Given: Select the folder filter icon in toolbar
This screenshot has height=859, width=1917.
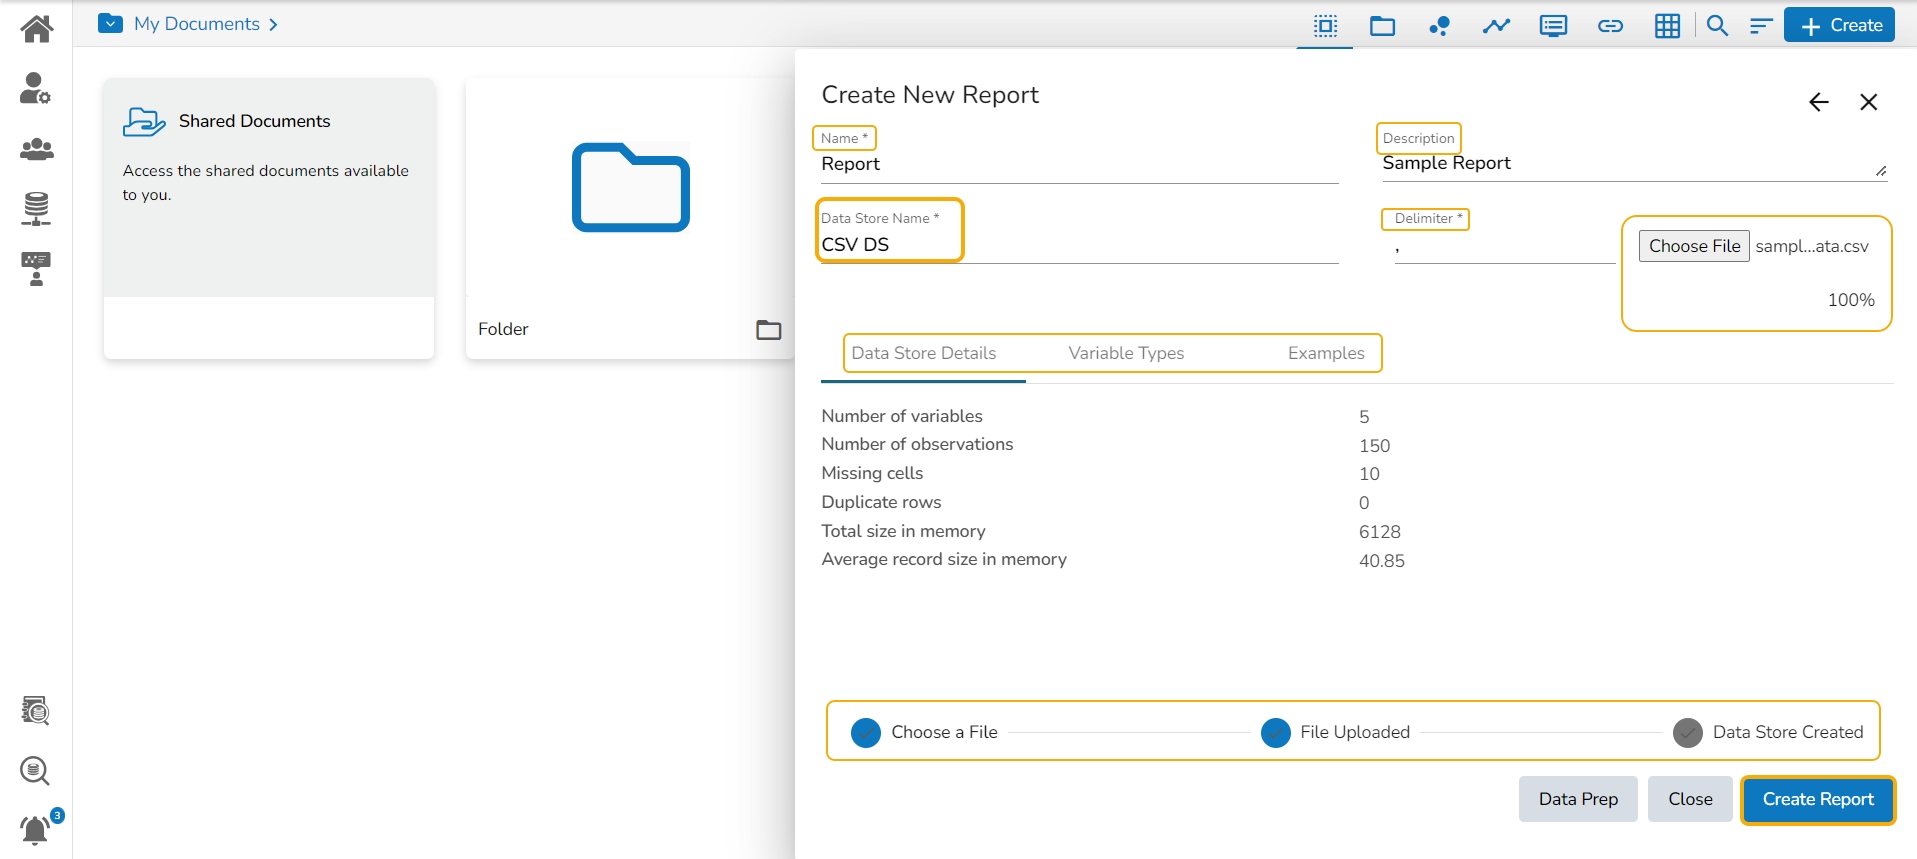Looking at the screenshot, I should click(x=1382, y=26).
